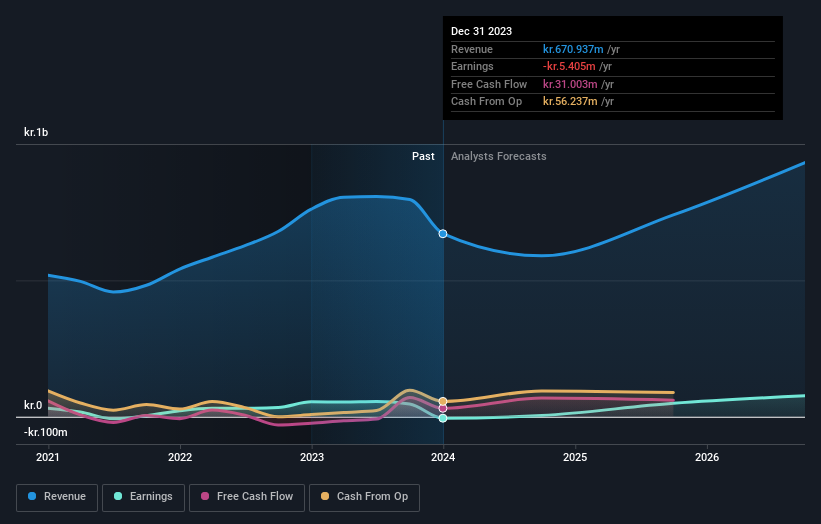The image size is (821, 524).
Task: Click the 2025 x-axis label
Action: click(x=575, y=457)
